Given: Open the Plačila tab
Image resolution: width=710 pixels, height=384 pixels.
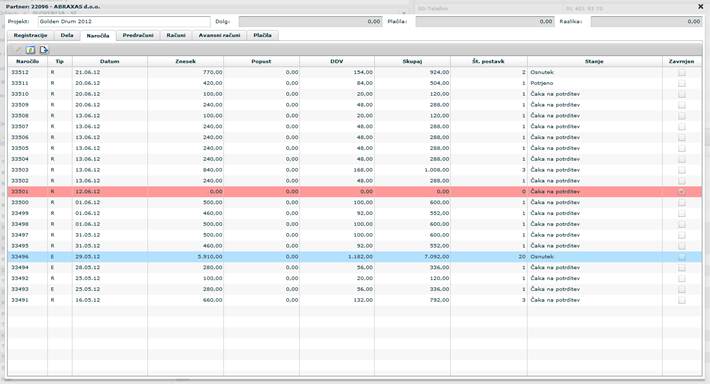Looking at the screenshot, I should tap(263, 35).
